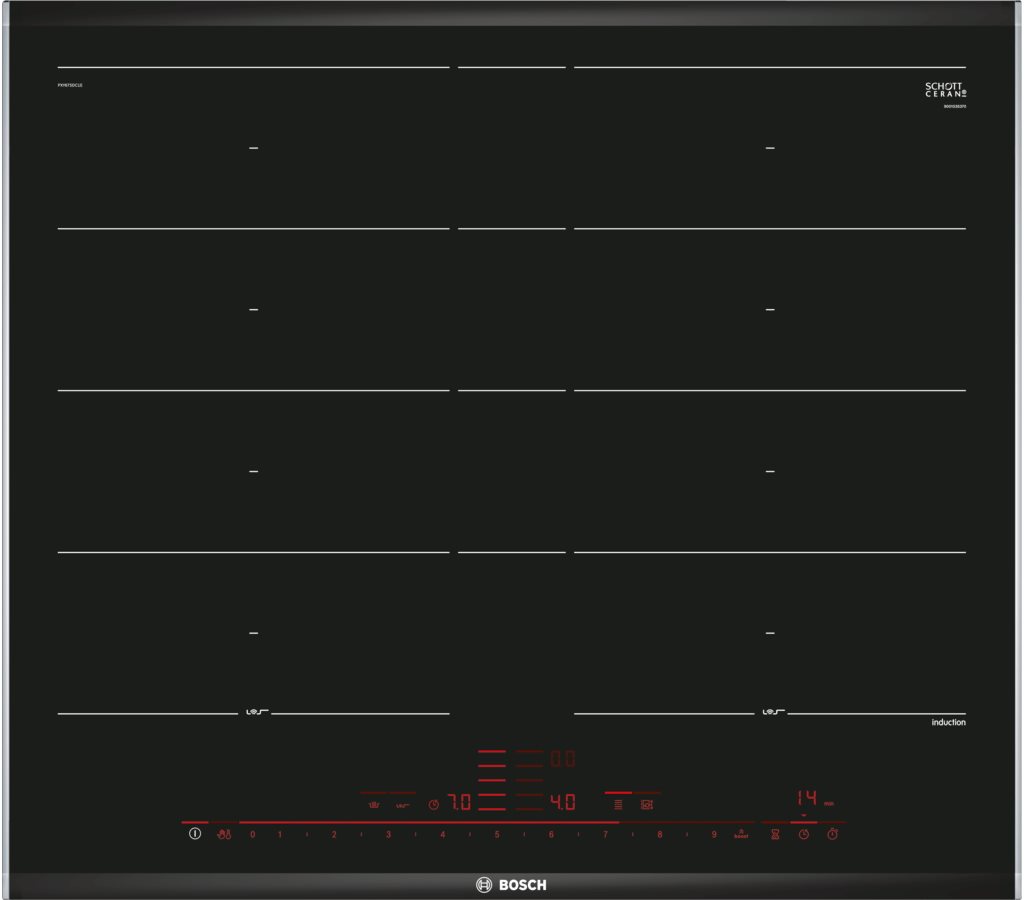
Task: Choose power level 9 on the slider
Action: point(714,834)
